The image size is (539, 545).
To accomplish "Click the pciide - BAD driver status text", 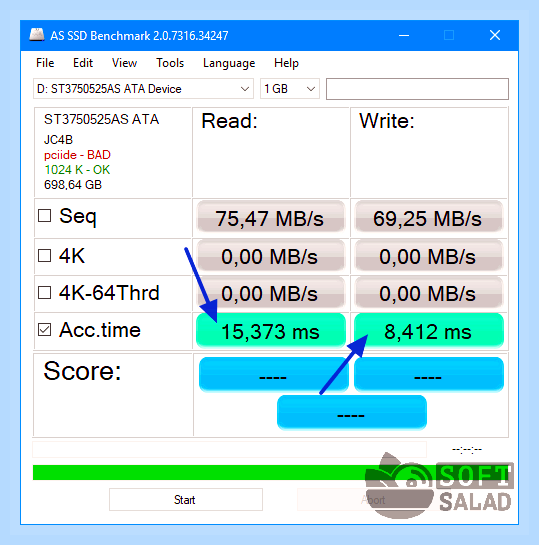I will (77, 155).
